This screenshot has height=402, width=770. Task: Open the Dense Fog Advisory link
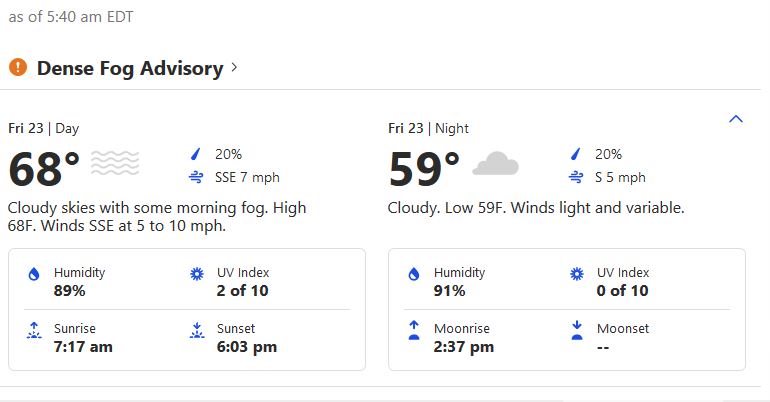pyautogui.click(x=129, y=68)
